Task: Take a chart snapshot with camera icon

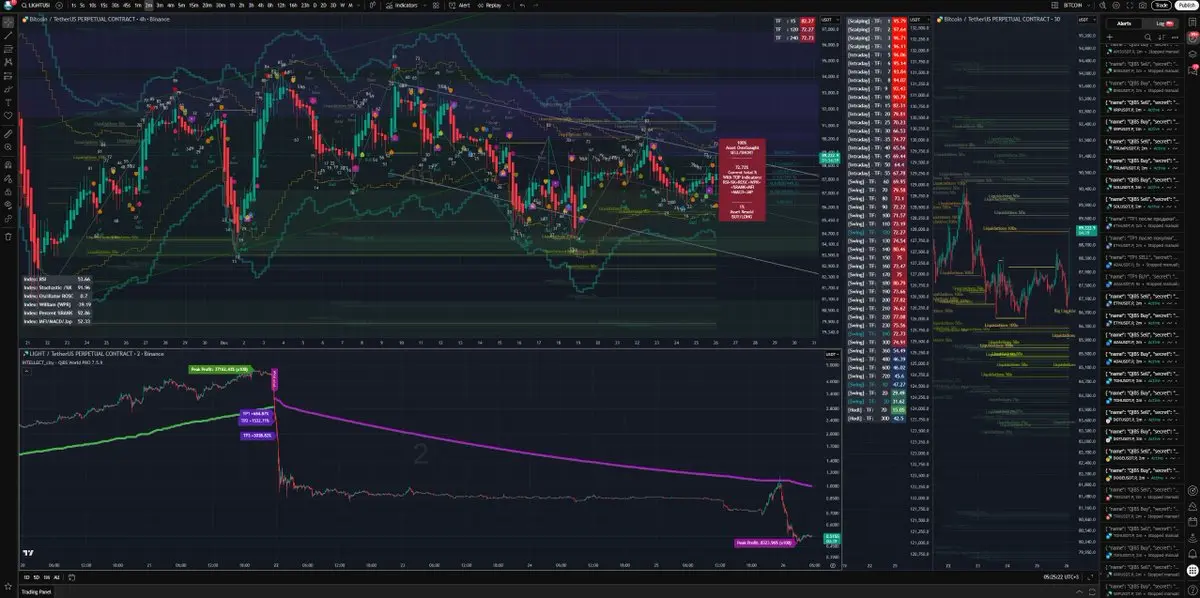Action: (1143, 6)
